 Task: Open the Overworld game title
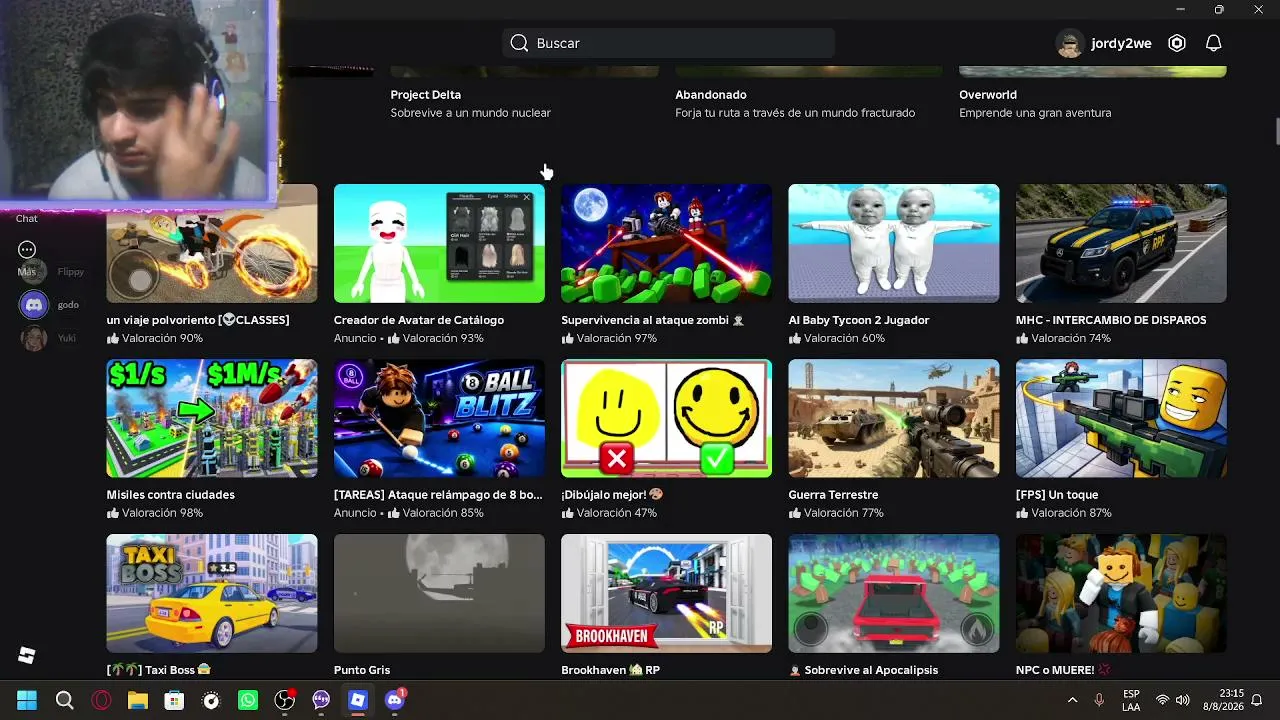pyautogui.click(x=988, y=95)
